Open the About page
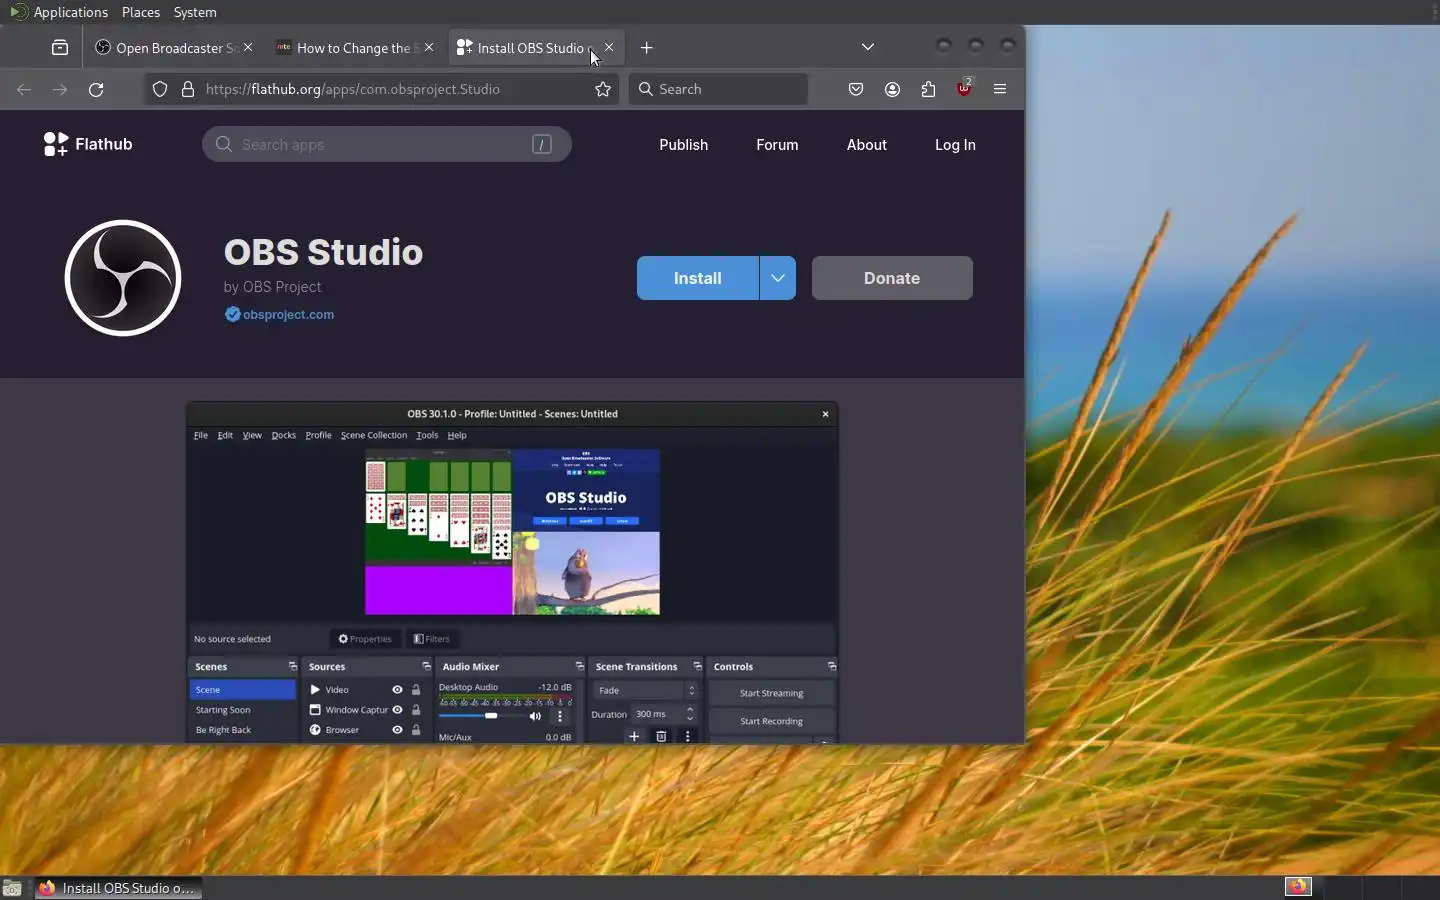 coord(867,145)
